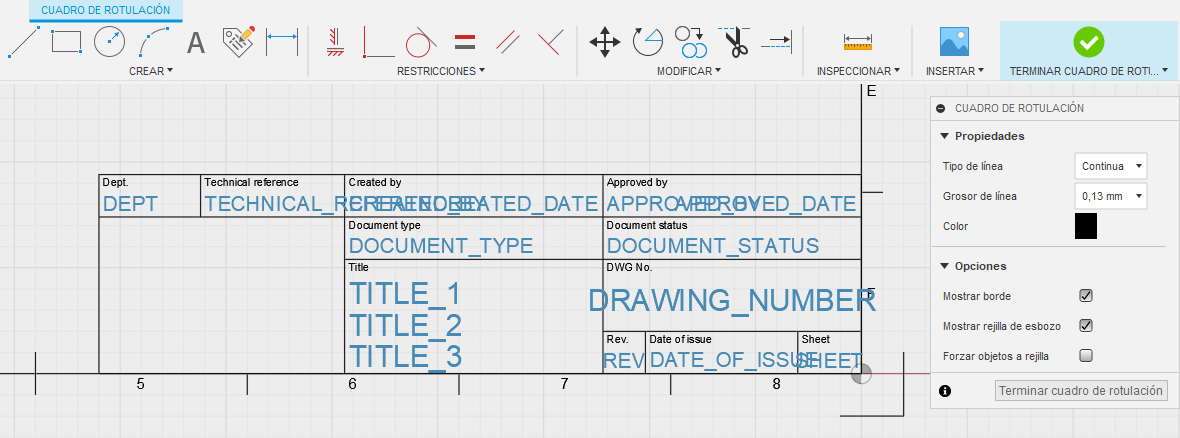Select the Extend tool
Image resolution: width=1180 pixels, height=438 pixels.
point(777,41)
